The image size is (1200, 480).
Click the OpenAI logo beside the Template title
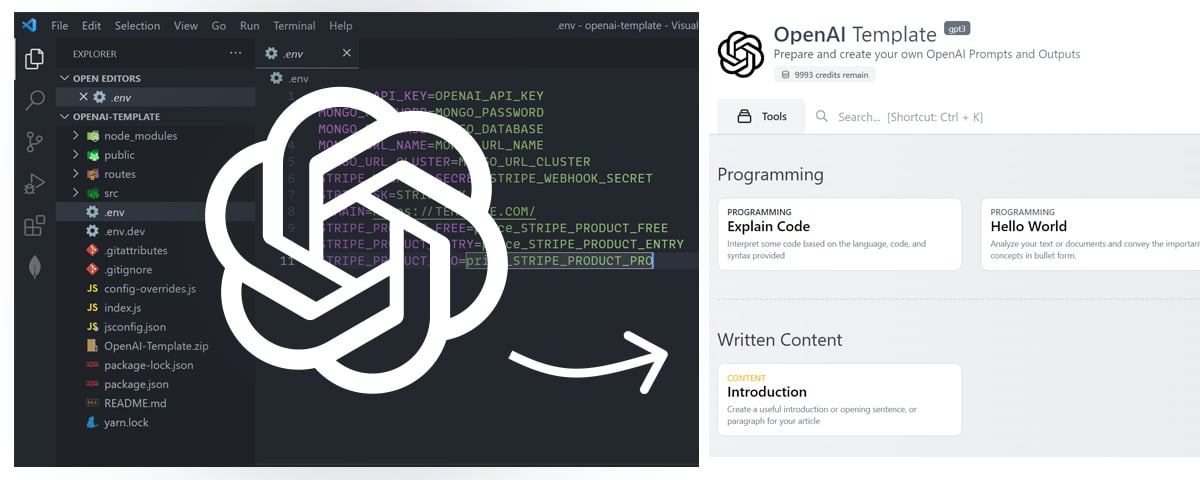tap(741, 54)
